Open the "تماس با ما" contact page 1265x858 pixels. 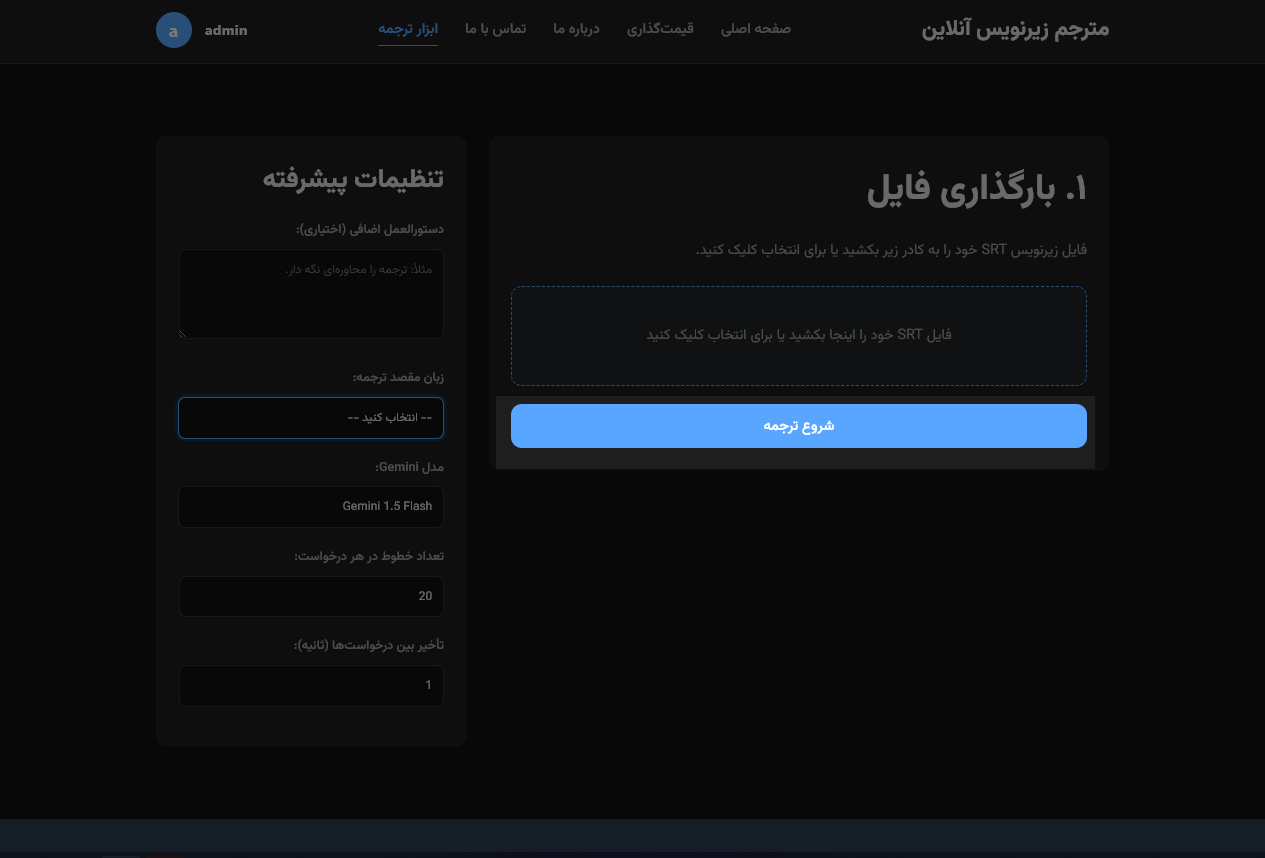coord(495,29)
